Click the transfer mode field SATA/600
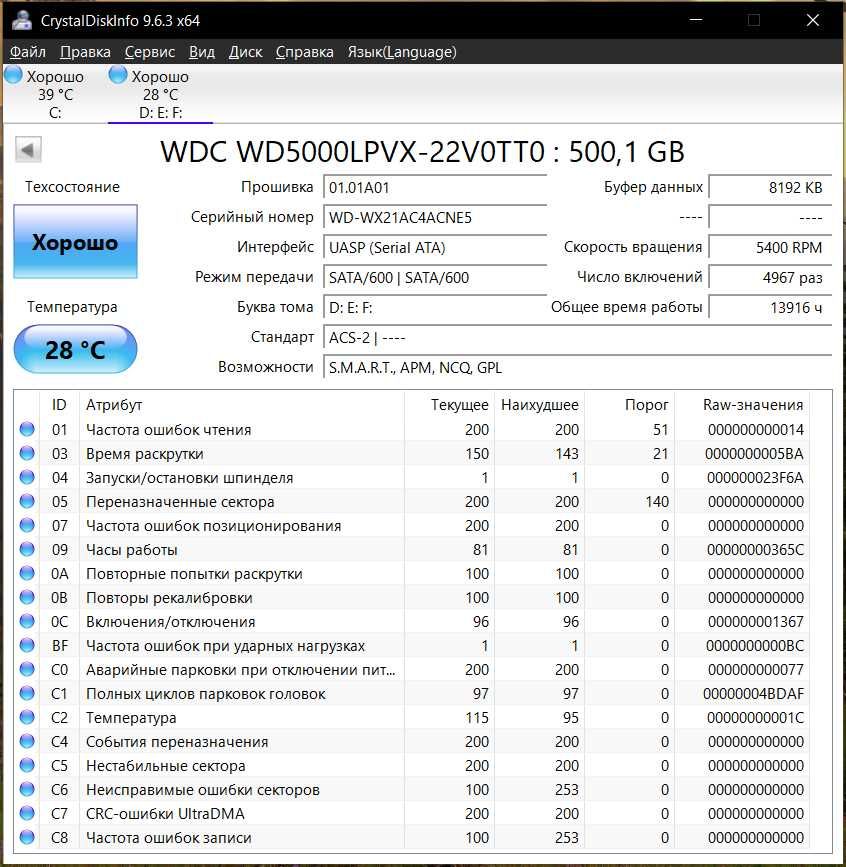846x867 pixels. (435, 277)
